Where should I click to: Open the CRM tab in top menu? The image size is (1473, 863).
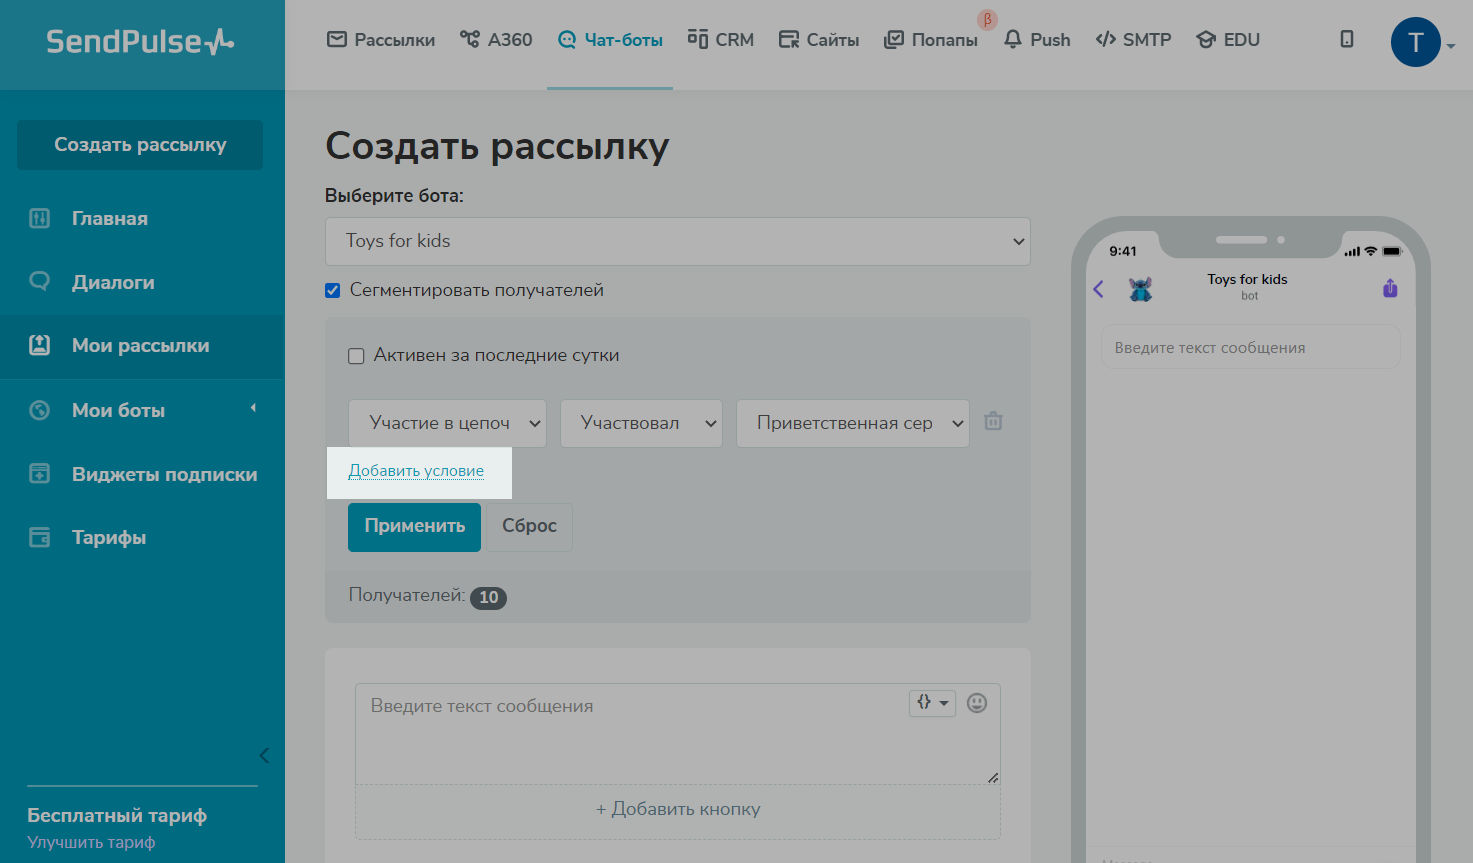(721, 40)
